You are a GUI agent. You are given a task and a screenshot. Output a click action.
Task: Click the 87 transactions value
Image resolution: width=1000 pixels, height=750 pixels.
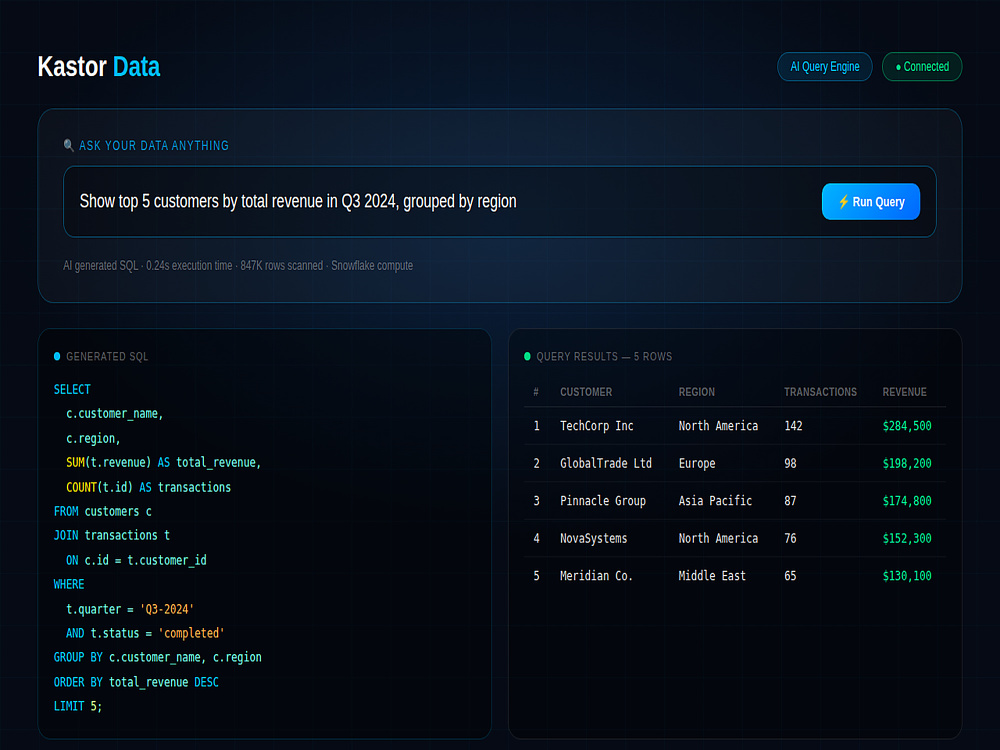click(790, 501)
